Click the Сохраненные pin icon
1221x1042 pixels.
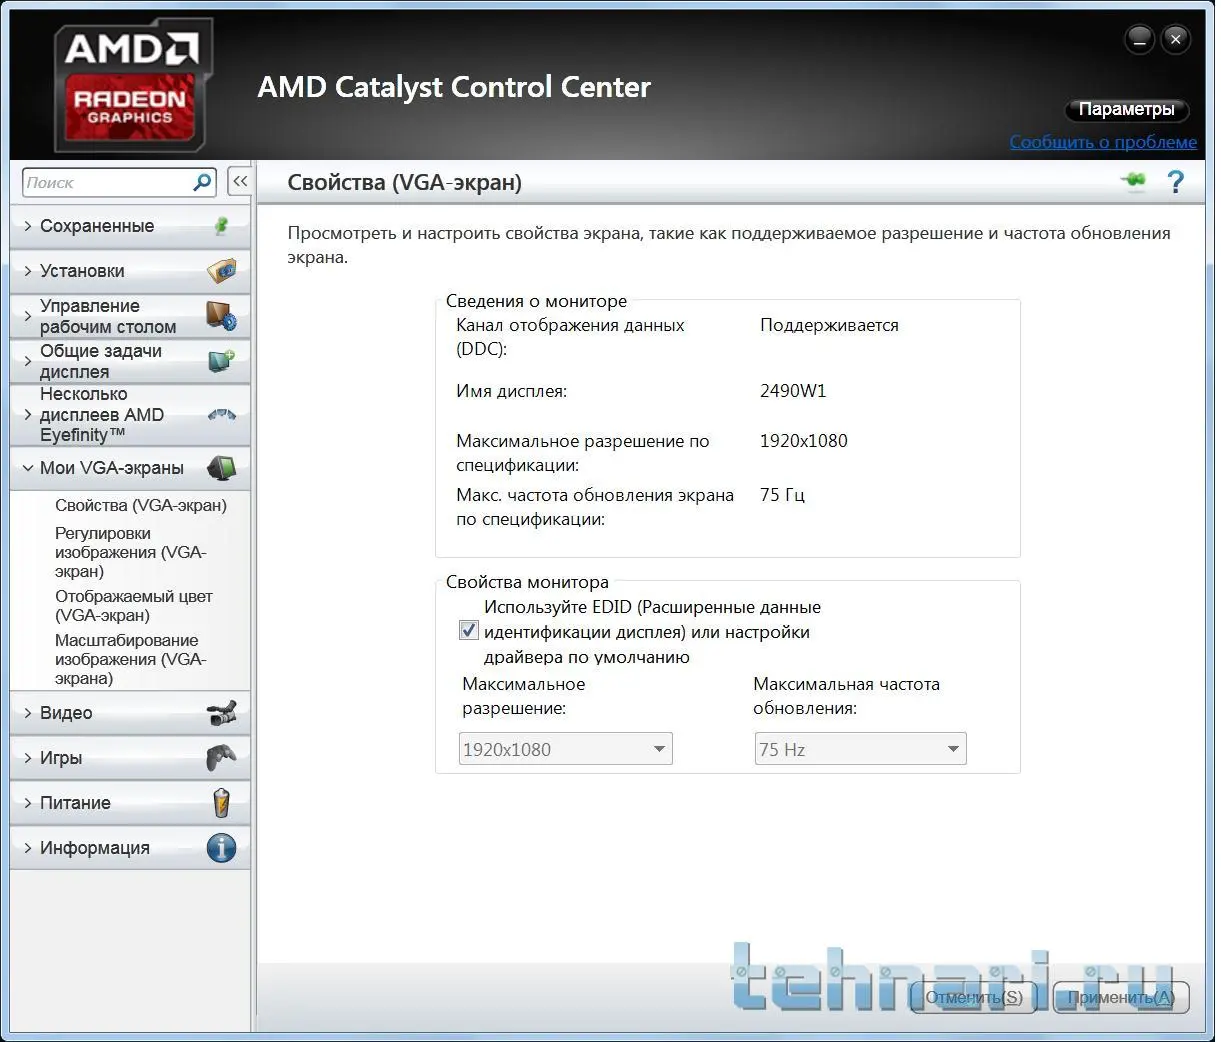click(222, 226)
